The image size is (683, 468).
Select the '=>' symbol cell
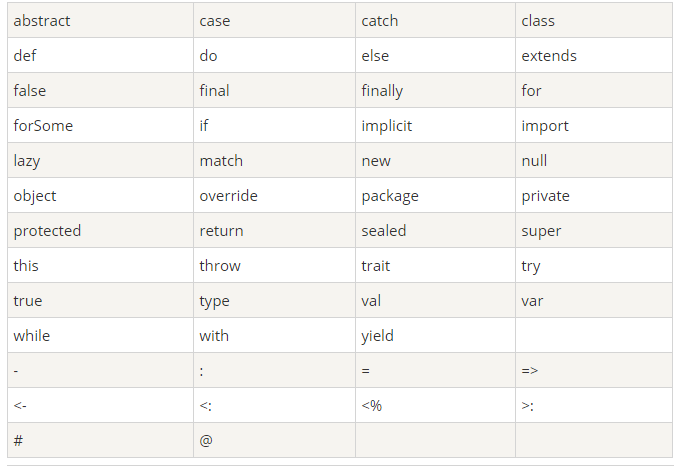click(594, 370)
